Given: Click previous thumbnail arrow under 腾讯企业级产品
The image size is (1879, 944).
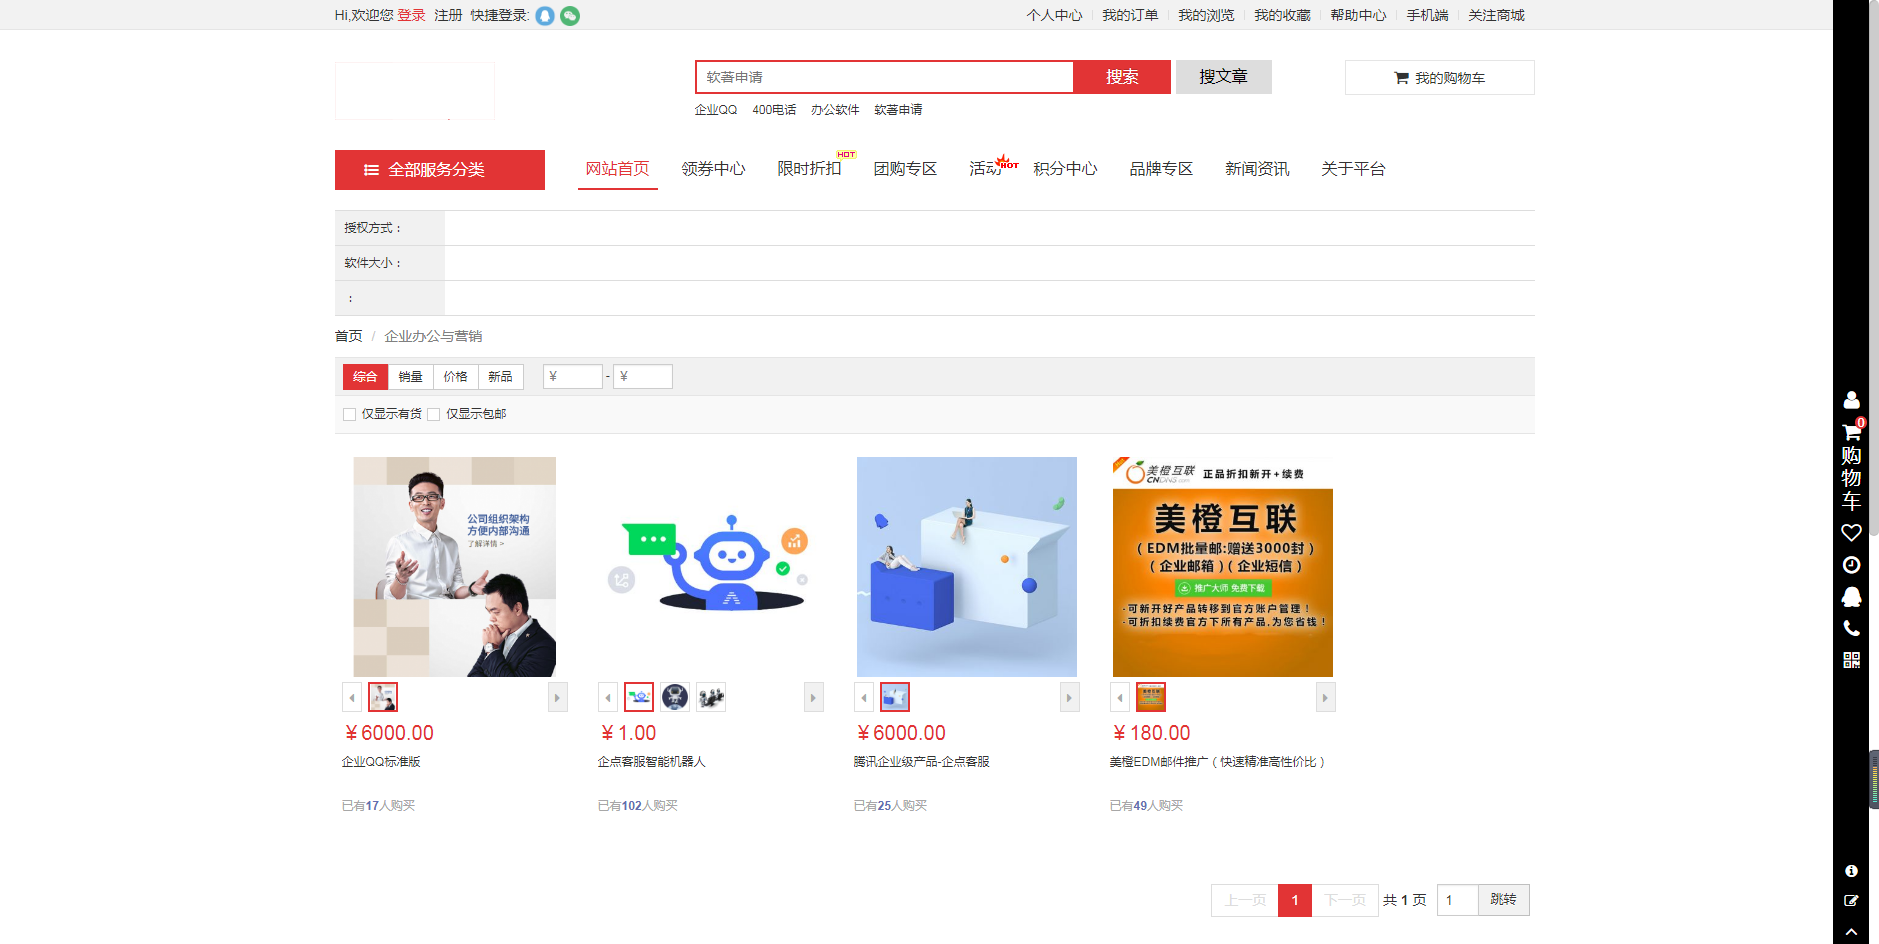Looking at the screenshot, I should pyautogui.click(x=864, y=697).
